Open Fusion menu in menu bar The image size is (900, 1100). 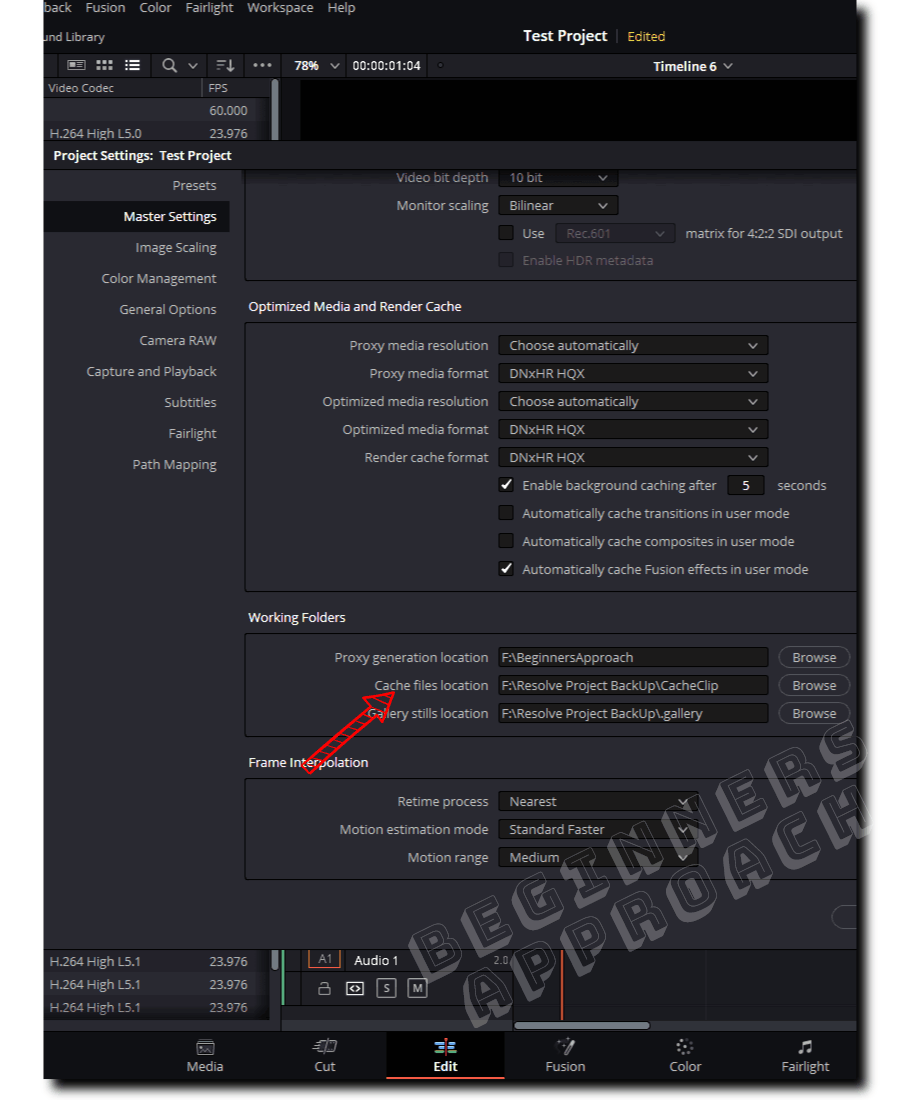pos(105,8)
